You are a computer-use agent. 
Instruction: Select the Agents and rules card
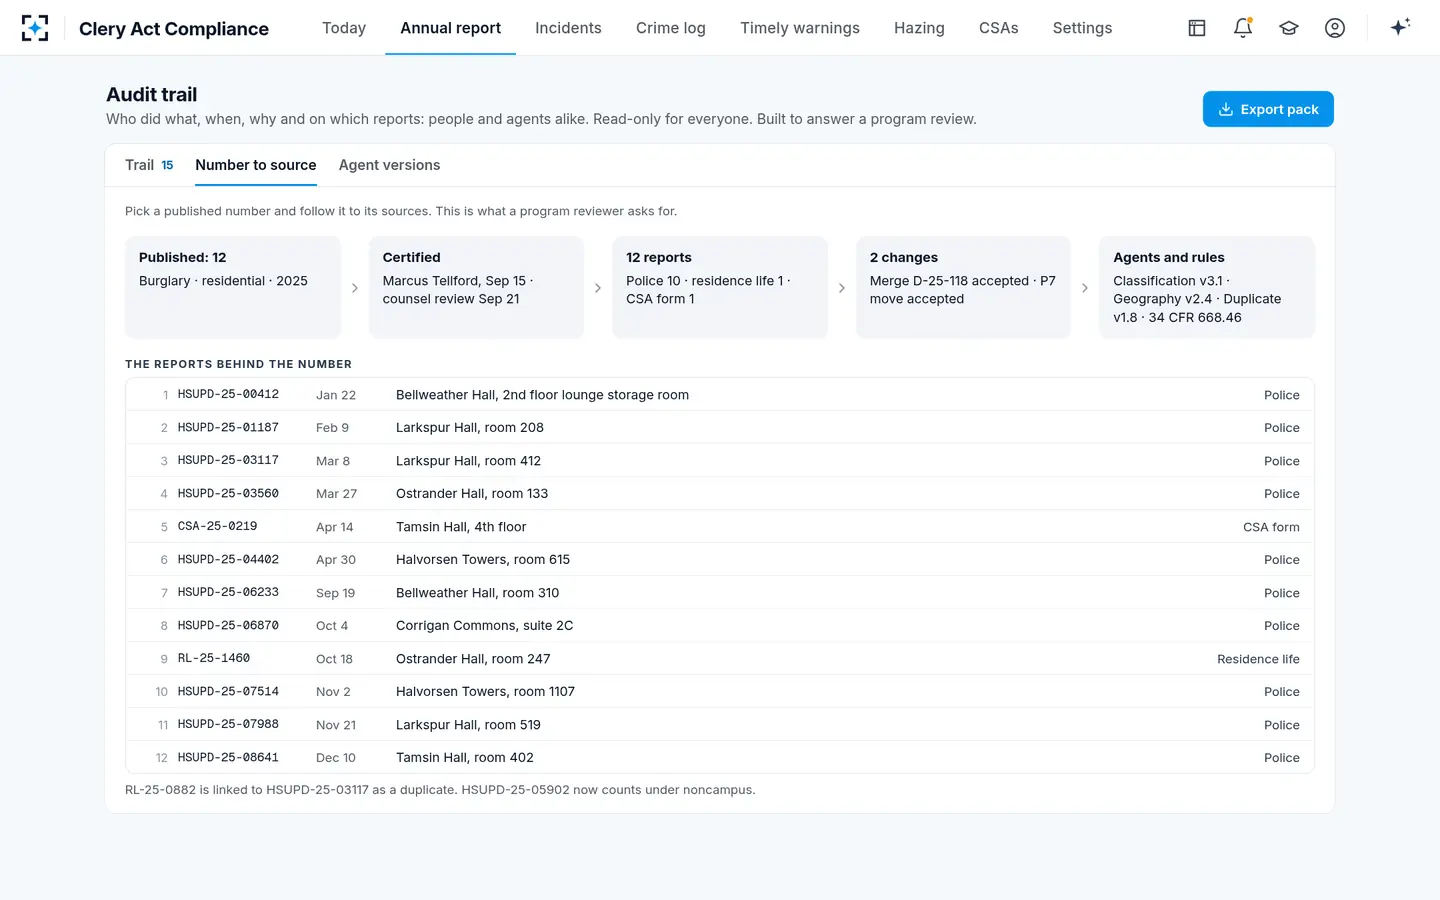coord(1207,287)
